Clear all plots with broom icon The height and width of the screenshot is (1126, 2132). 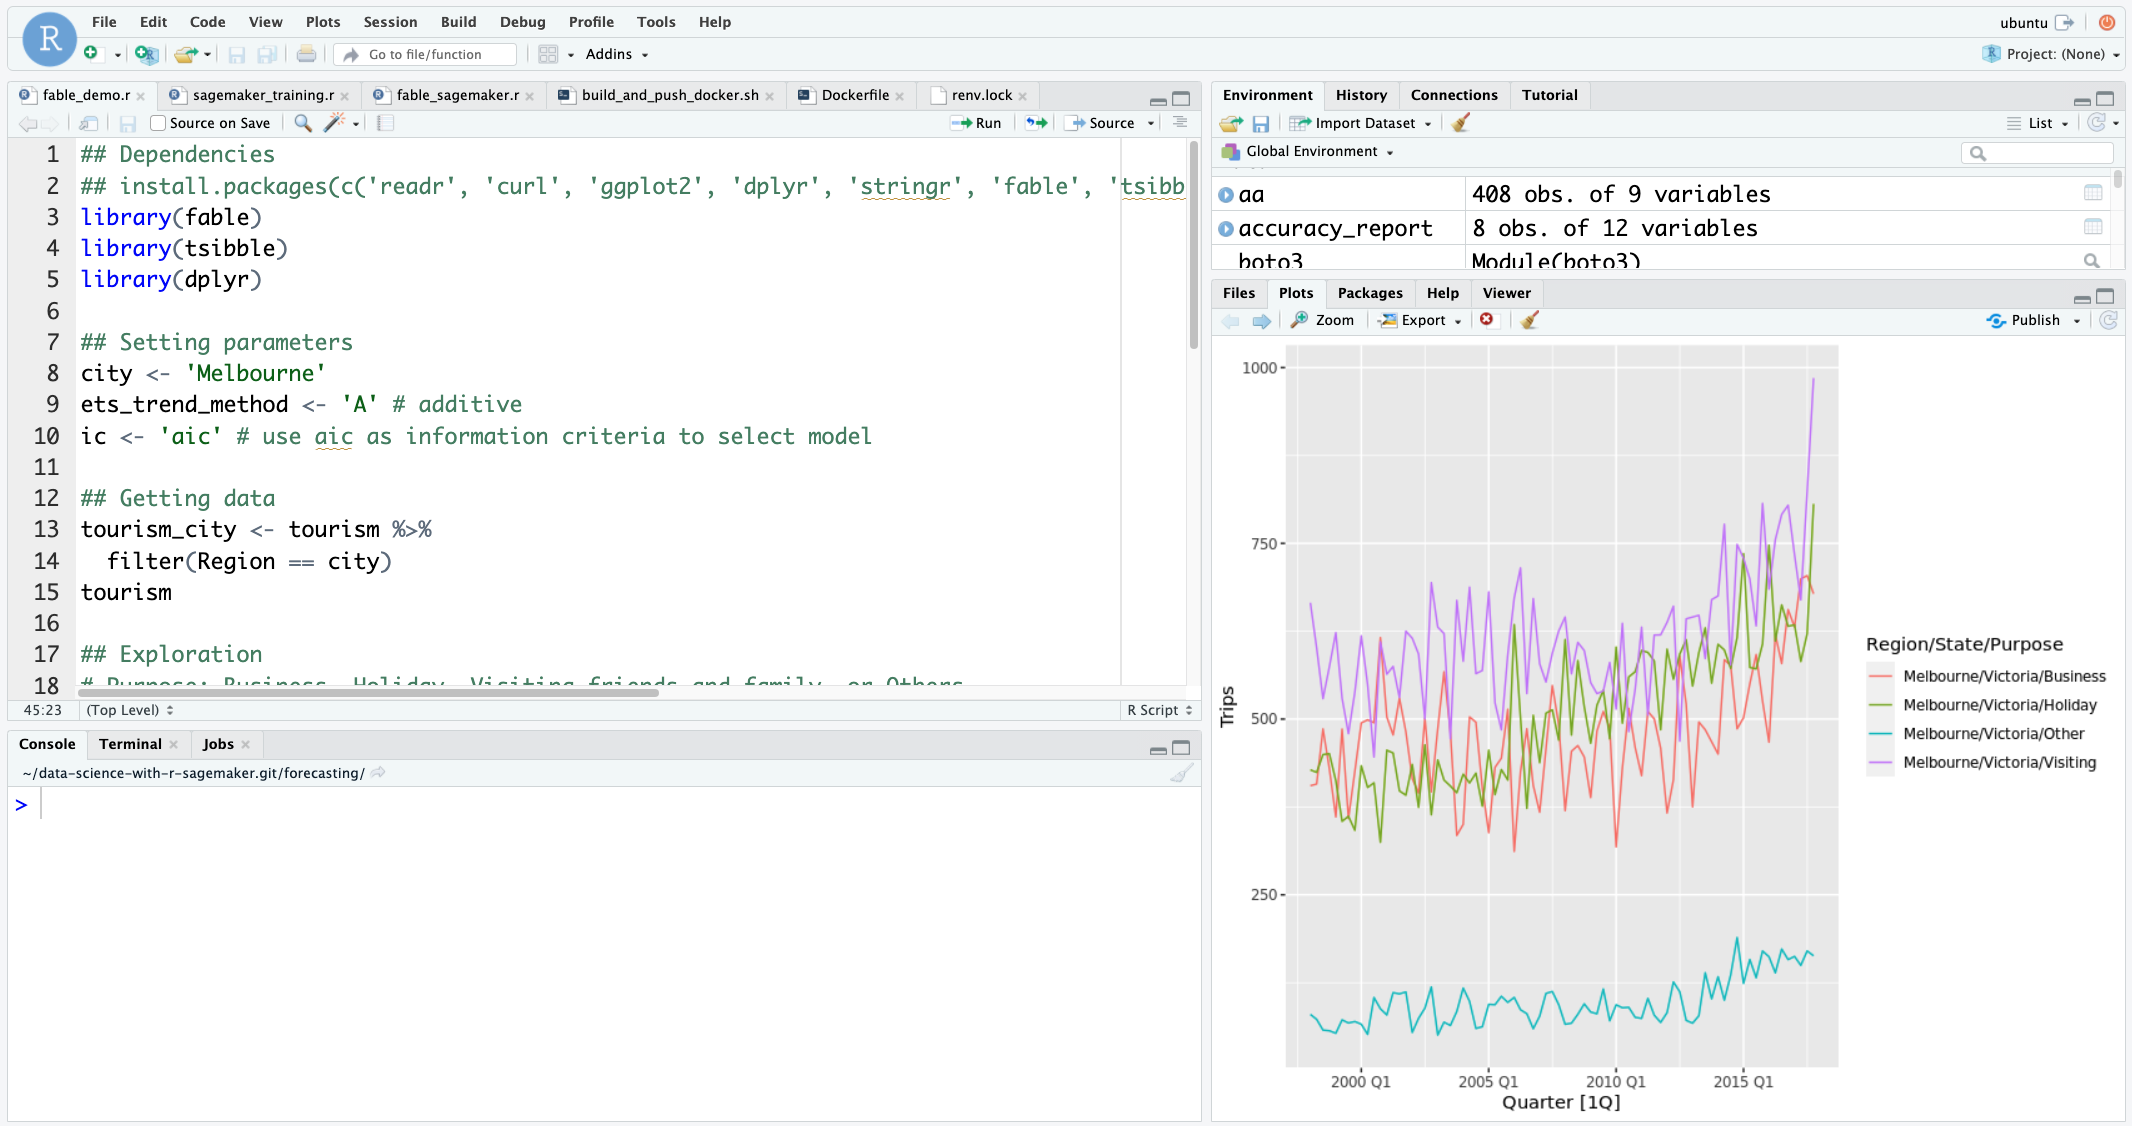[x=1529, y=320]
